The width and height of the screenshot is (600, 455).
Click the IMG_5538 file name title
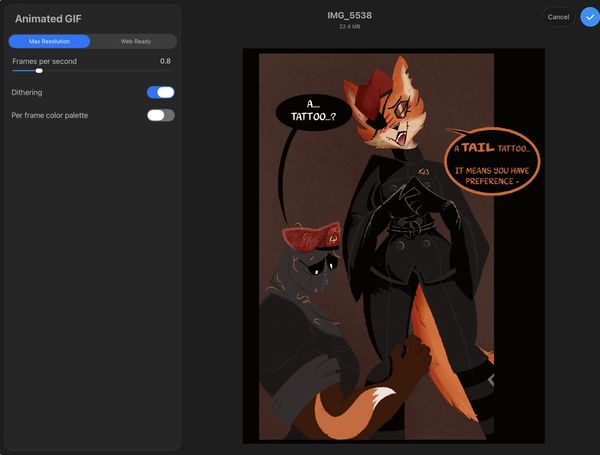click(349, 15)
